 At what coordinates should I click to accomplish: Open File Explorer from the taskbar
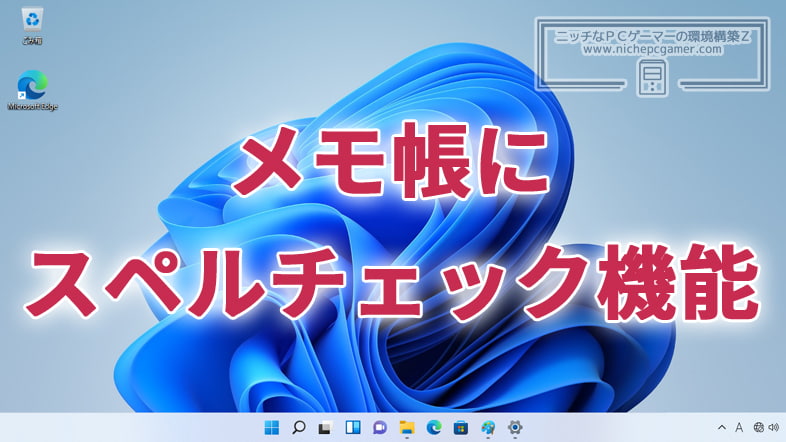[407, 427]
